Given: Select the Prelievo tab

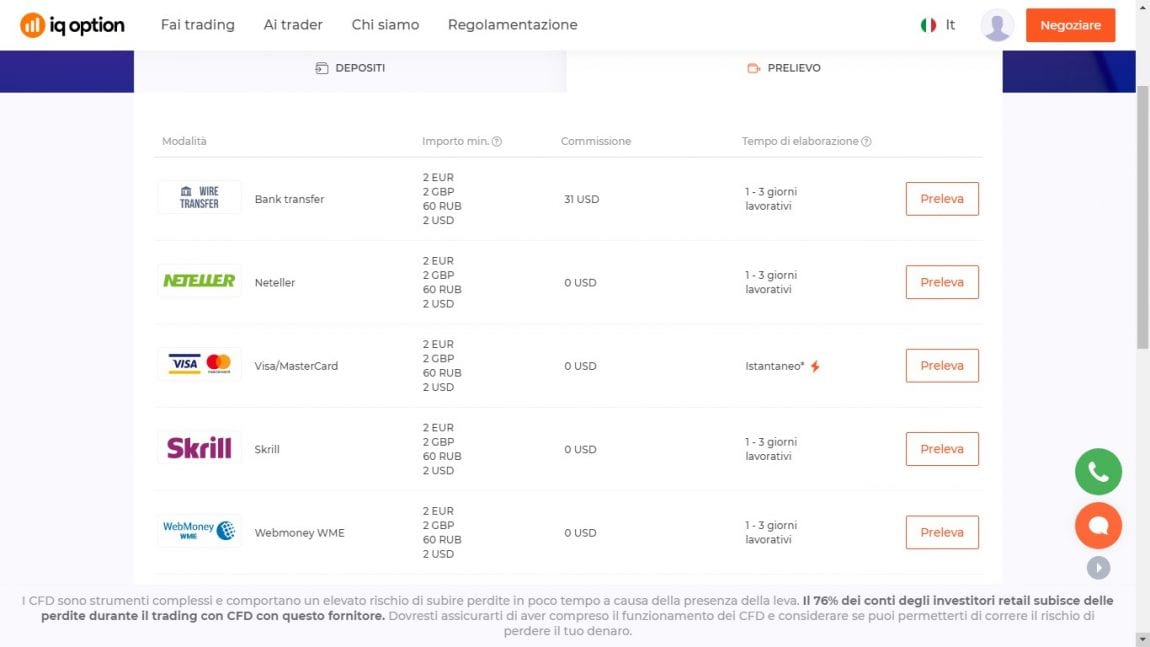Looking at the screenshot, I should point(784,68).
